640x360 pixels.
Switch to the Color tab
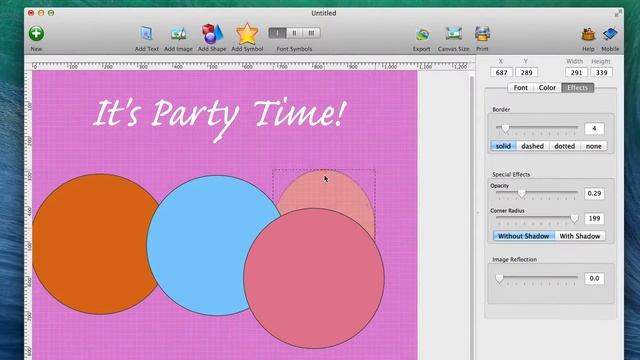(x=547, y=88)
